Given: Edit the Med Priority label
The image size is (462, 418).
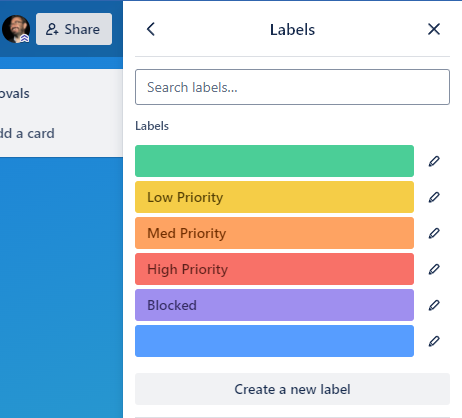Looking at the screenshot, I should [434, 233].
